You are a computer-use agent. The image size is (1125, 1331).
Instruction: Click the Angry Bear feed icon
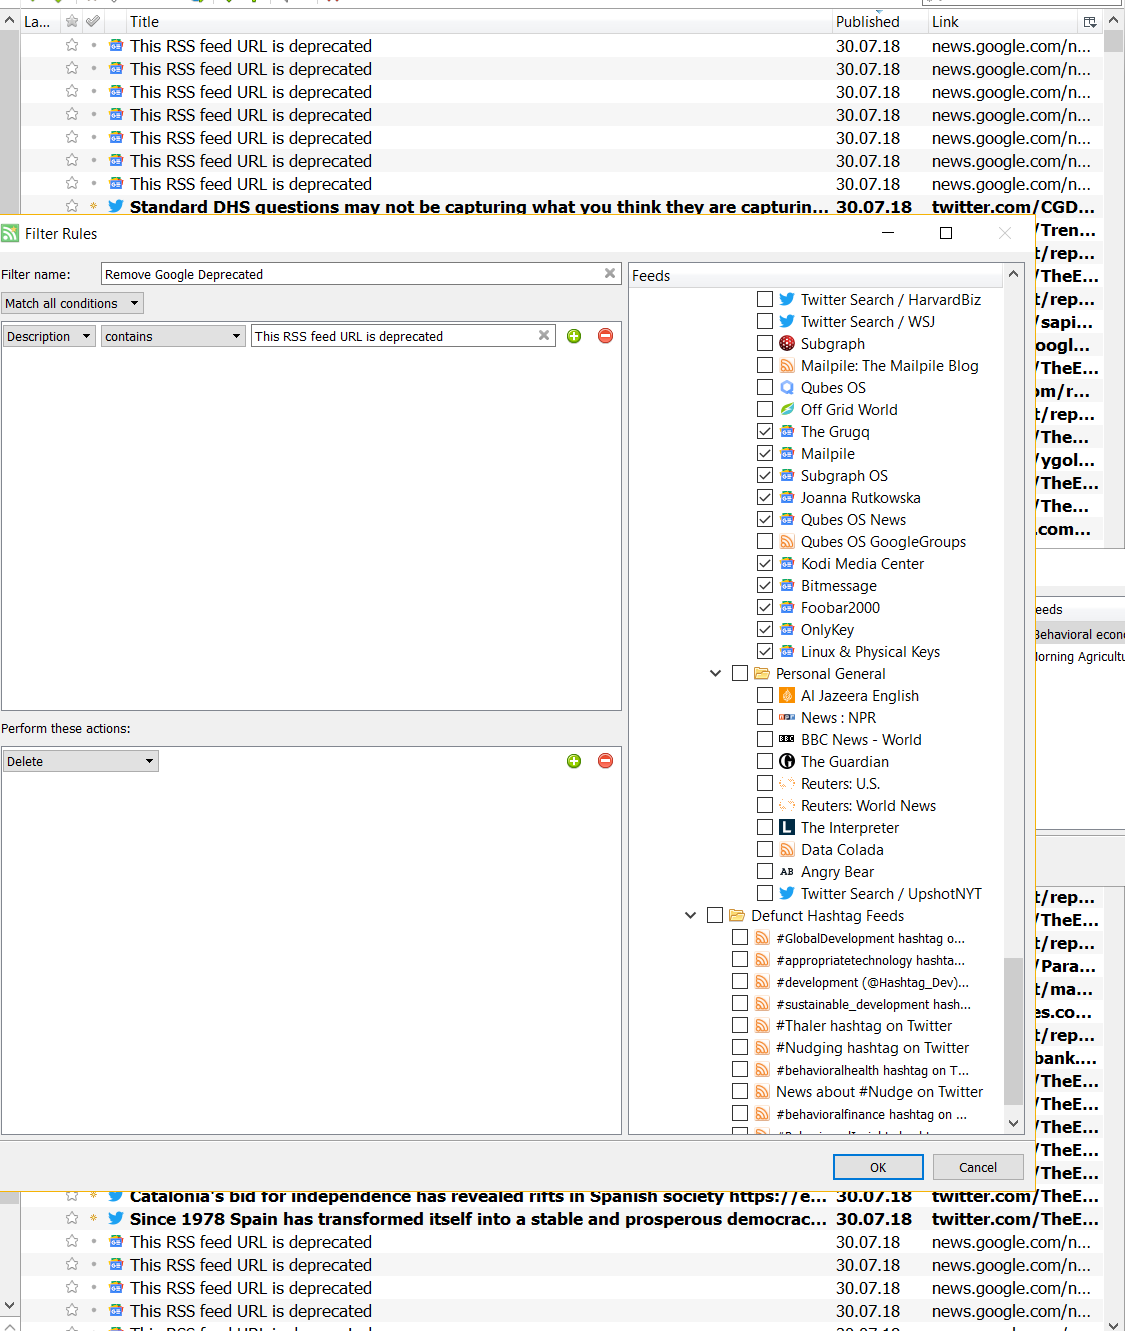click(x=787, y=871)
